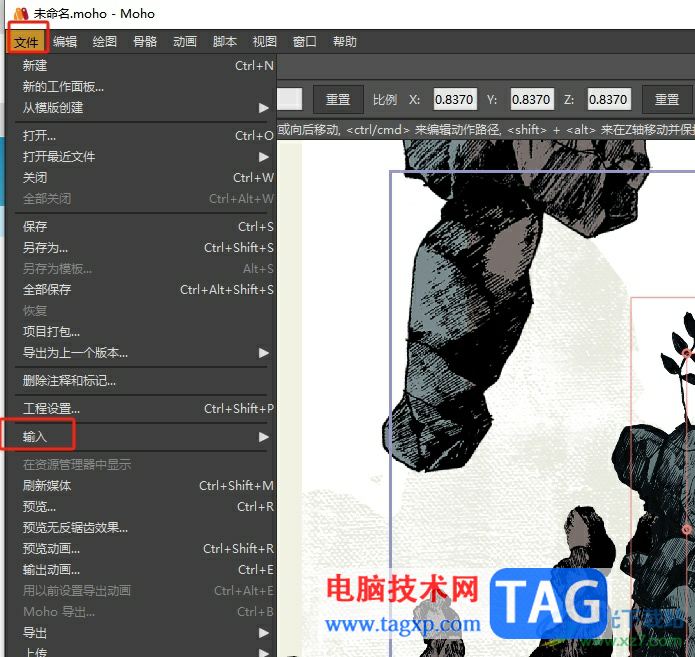Expand the 打开最近文件 submenu
Screen dimensions: 695x657
(x=142, y=156)
